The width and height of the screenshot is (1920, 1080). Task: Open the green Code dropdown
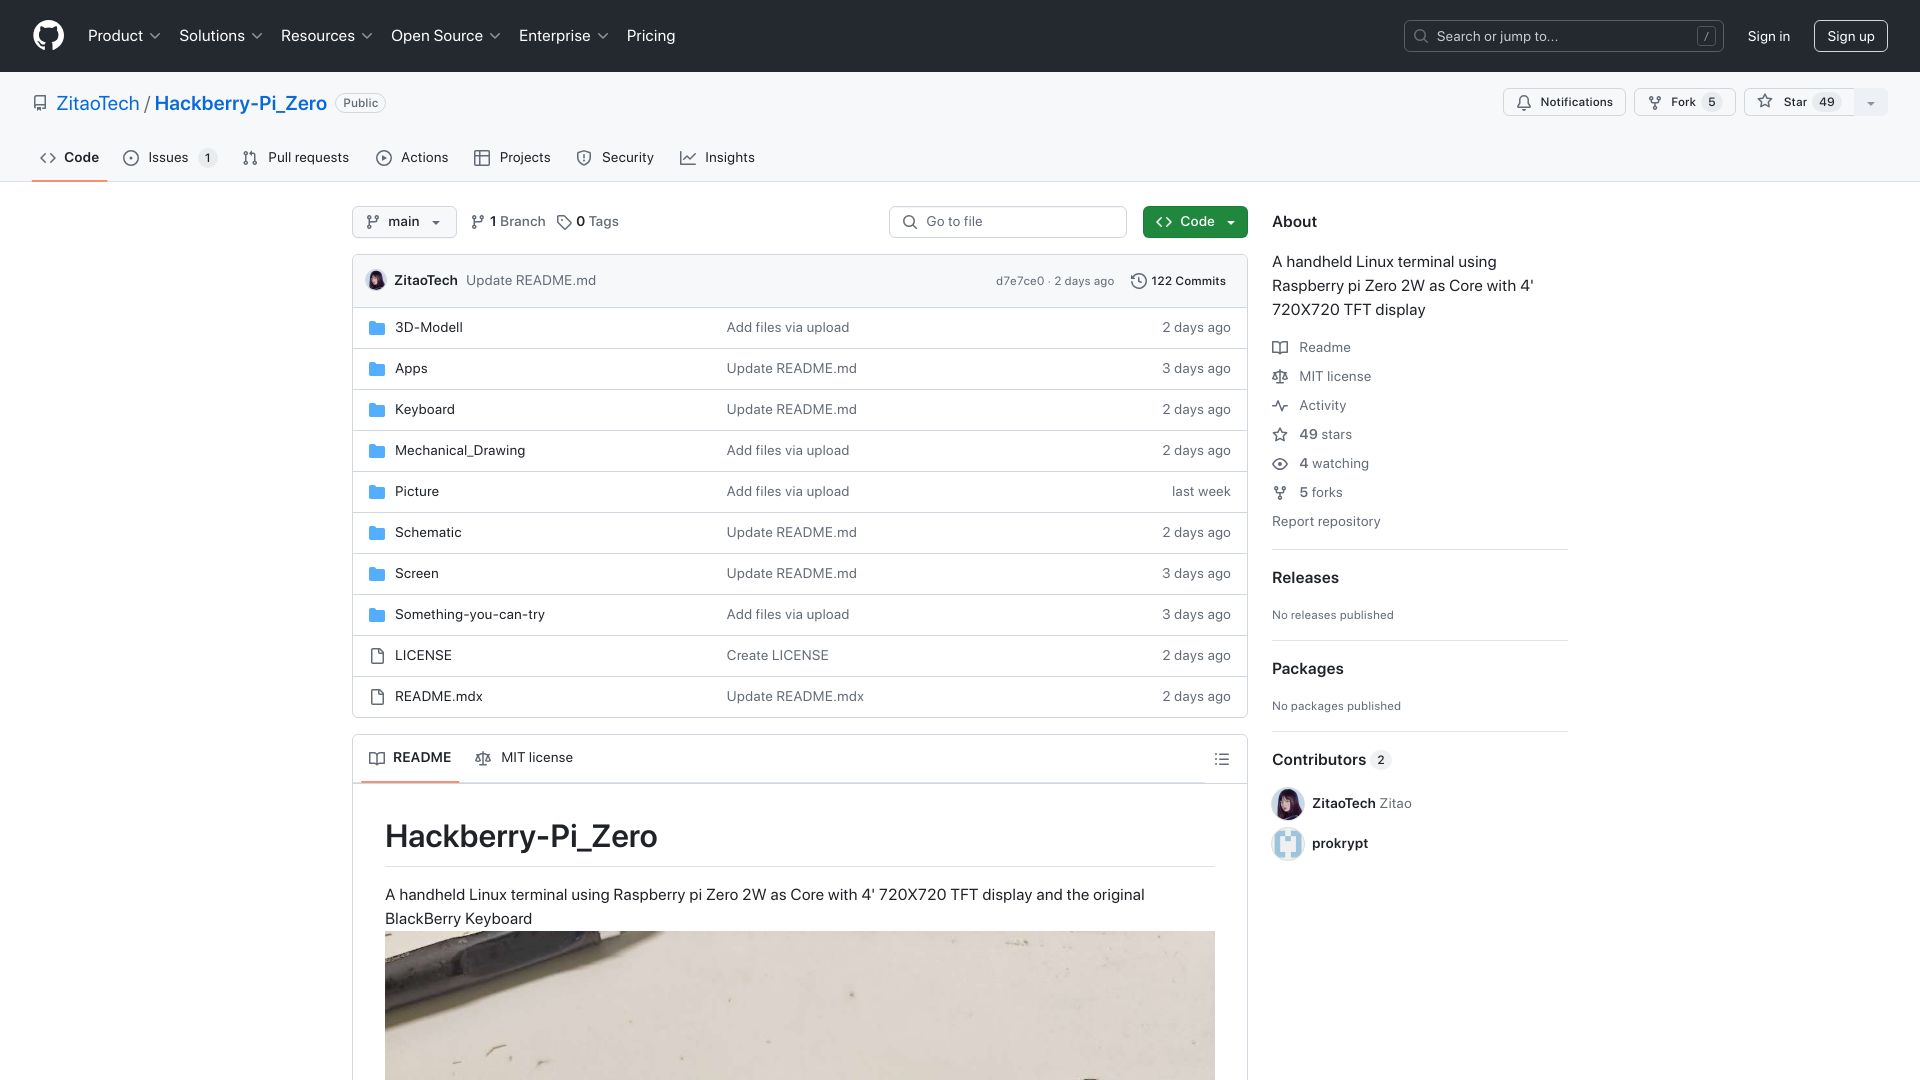1195,222
